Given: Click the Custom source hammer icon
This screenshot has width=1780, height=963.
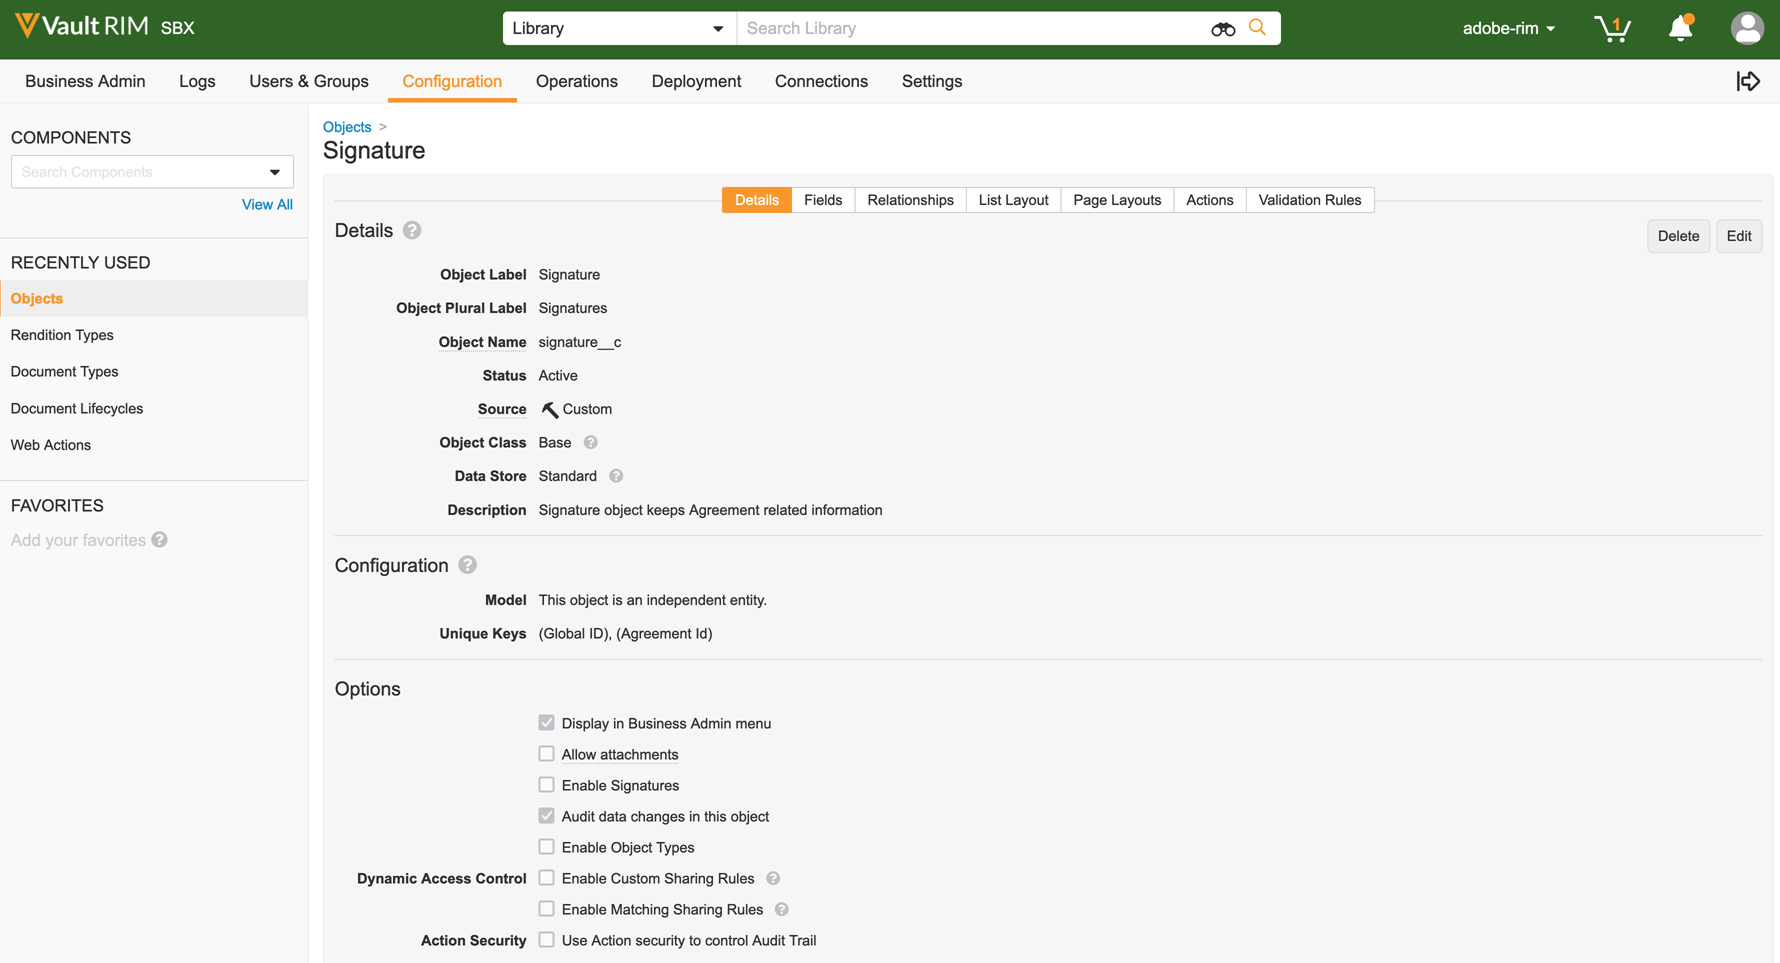Looking at the screenshot, I should coord(549,410).
